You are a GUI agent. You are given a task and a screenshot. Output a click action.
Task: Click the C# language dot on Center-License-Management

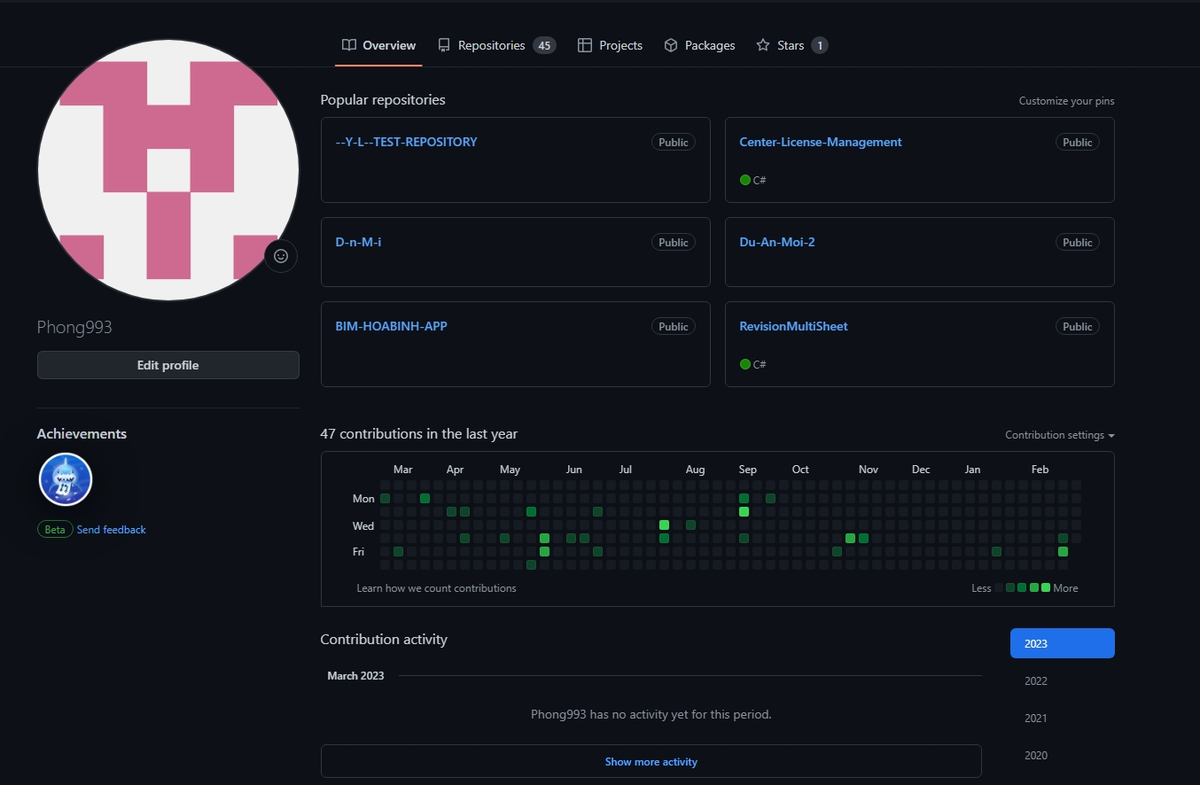pos(745,180)
